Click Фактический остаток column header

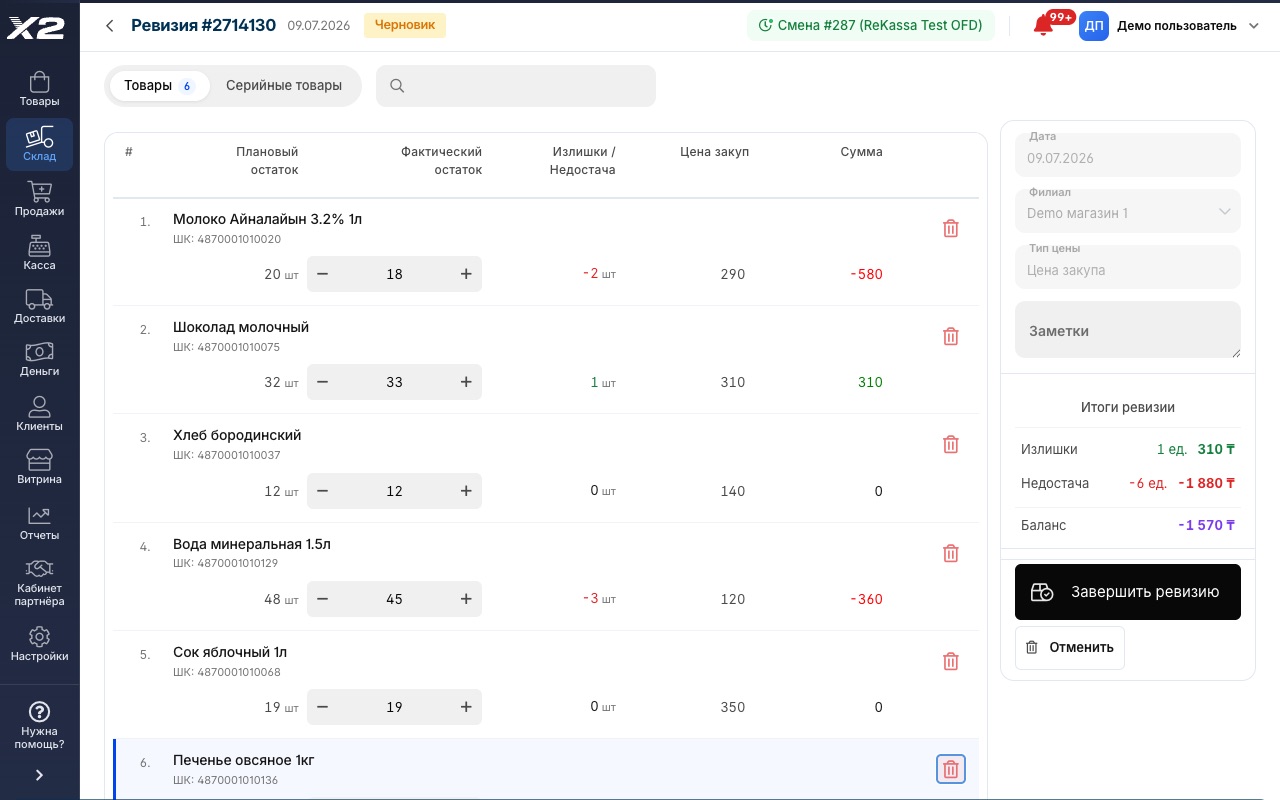coord(441,161)
